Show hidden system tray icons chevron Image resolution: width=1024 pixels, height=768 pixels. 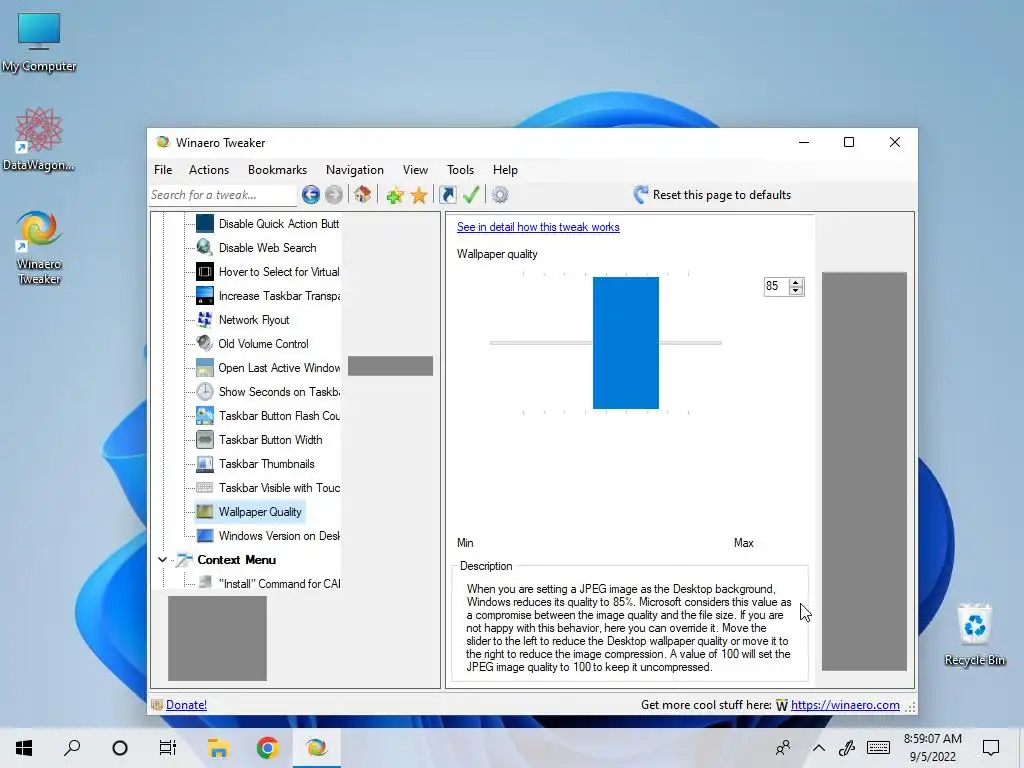818,748
